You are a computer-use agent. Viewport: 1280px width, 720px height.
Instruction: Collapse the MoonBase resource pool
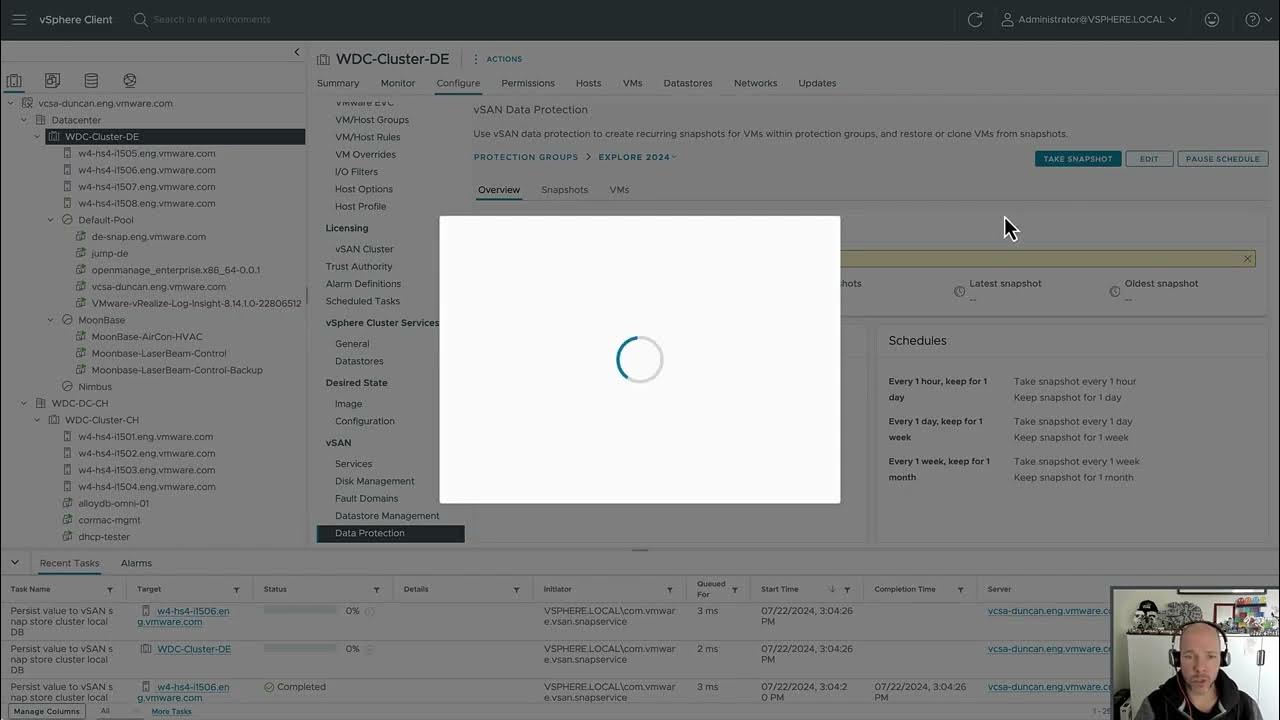tap(52, 320)
